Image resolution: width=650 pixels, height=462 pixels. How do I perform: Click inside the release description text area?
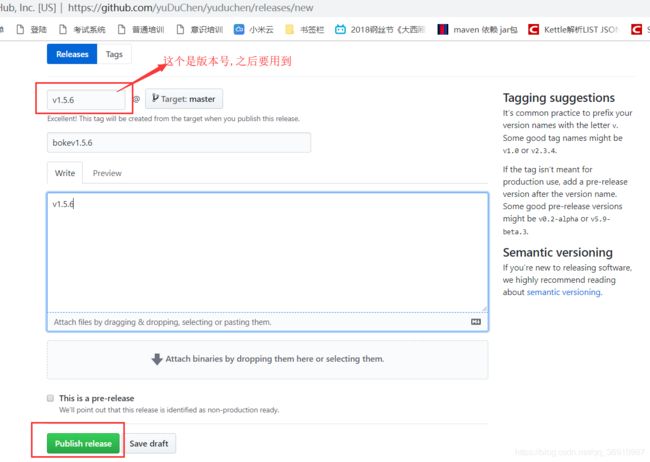coord(267,252)
